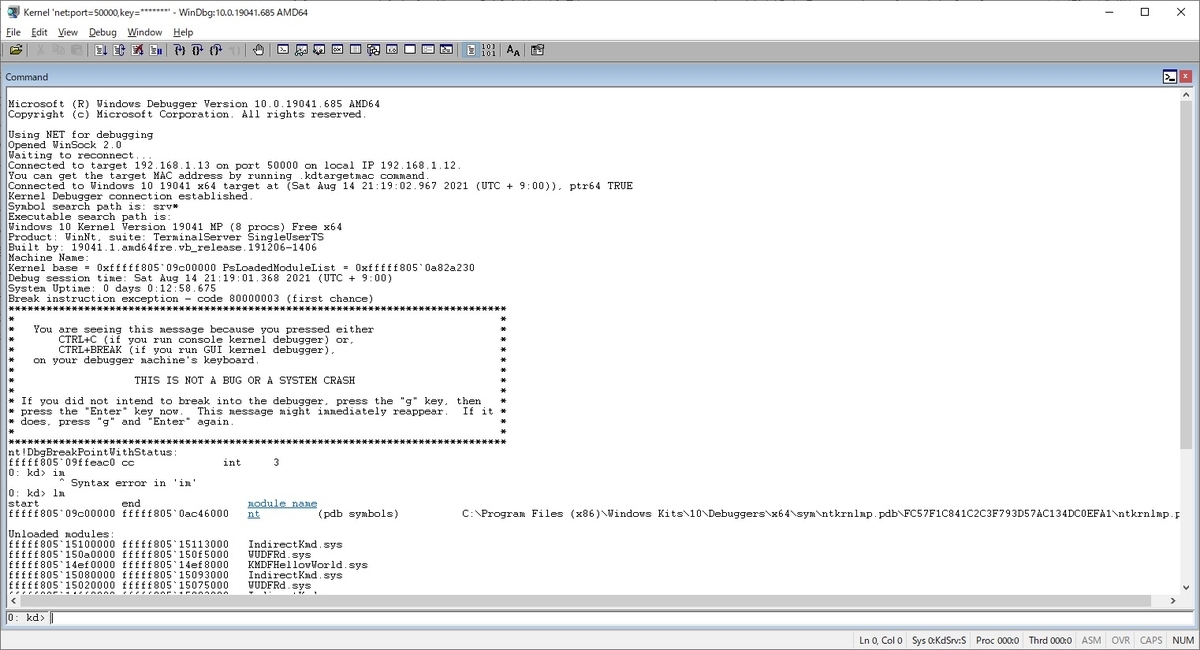Image resolution: width=1200 pixels, height=650 pixels.
Task: Open the Command window via toolbar icon
Action: tap(283, 49)
